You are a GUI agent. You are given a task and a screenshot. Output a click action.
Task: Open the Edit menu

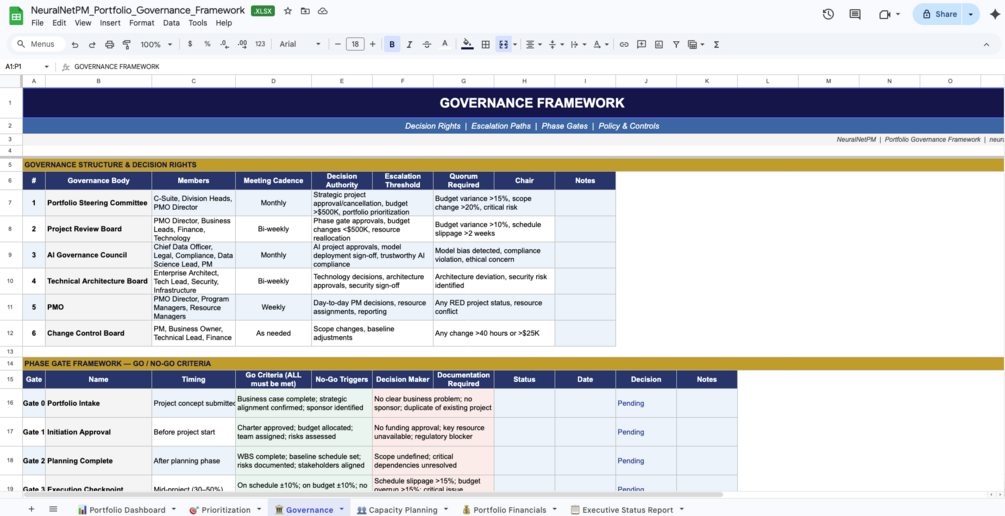[x=59, y=23]
